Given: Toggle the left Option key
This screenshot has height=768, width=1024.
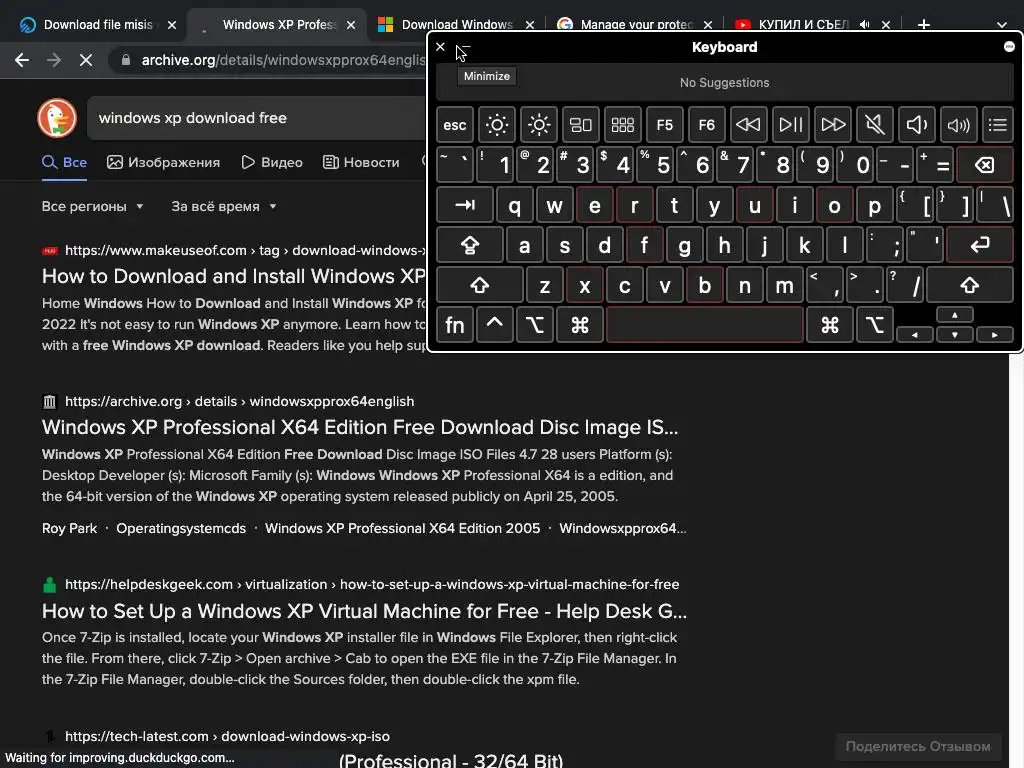Looking at the screenshot, I should 534,325.
